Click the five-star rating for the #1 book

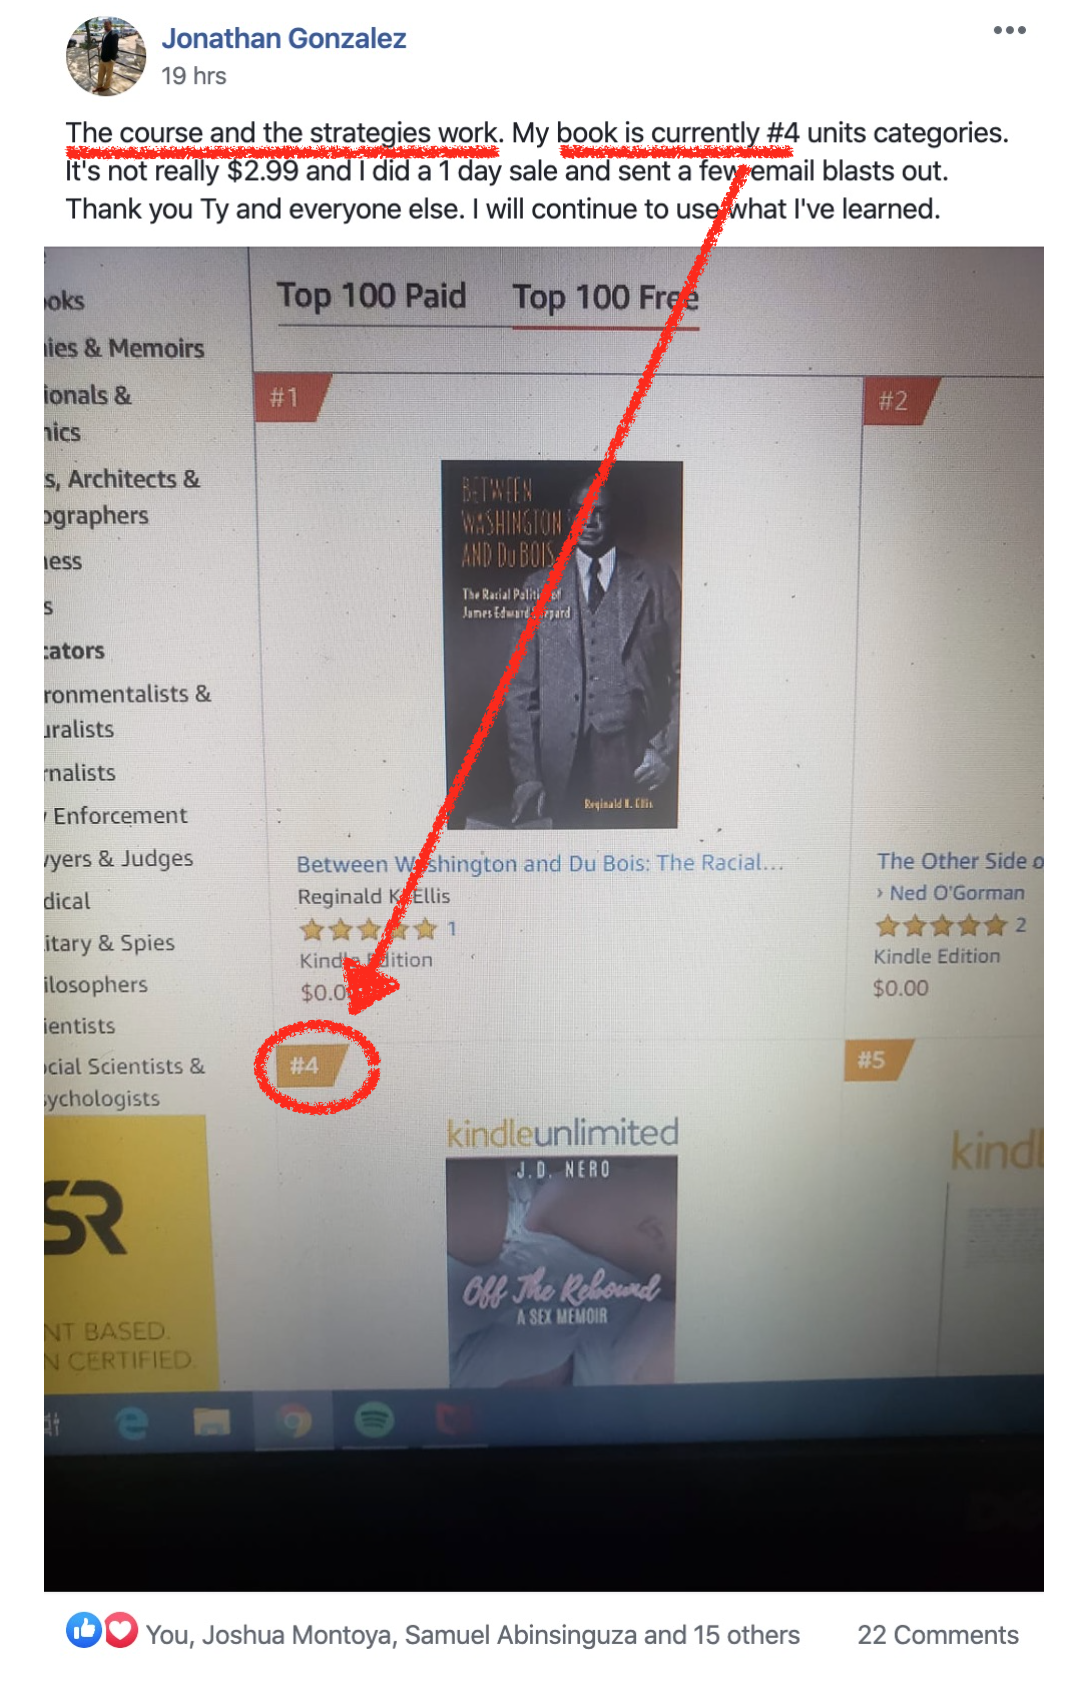[x=369, y=930]
